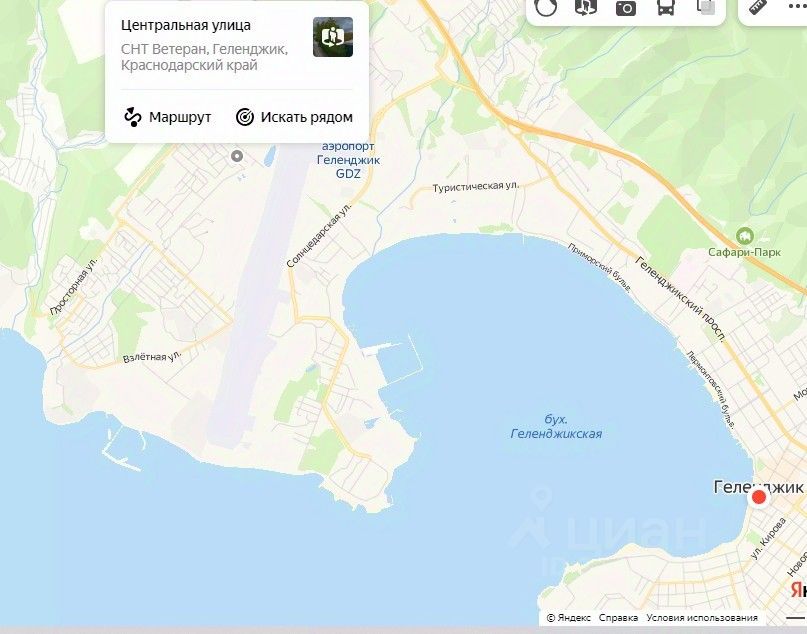Open the Центральная улица panorama thumbnail
Screen dimensions: 807x634
point(333,37)
